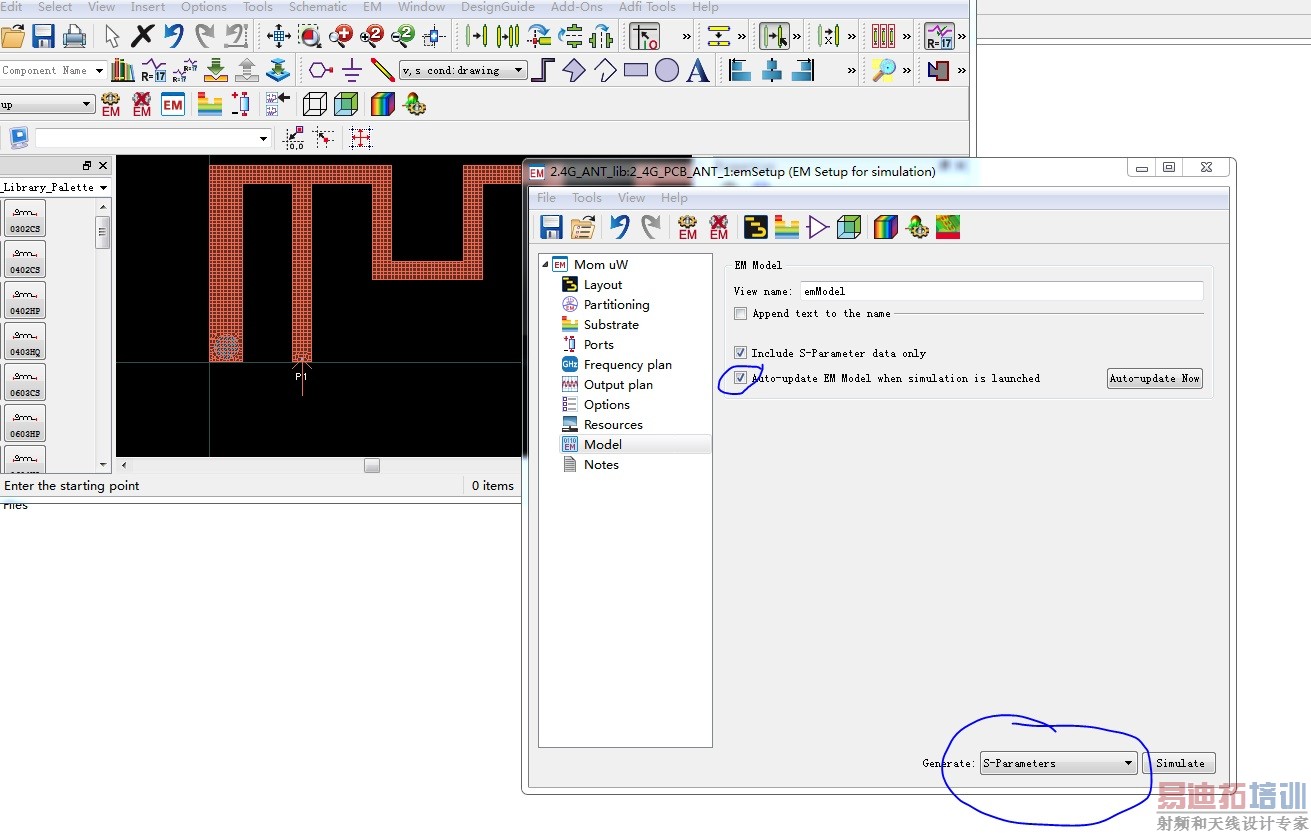The image size is (1311, 833).
Task: Click the rainbow visualization icon in main toolbar
Action: coord(382,104)
